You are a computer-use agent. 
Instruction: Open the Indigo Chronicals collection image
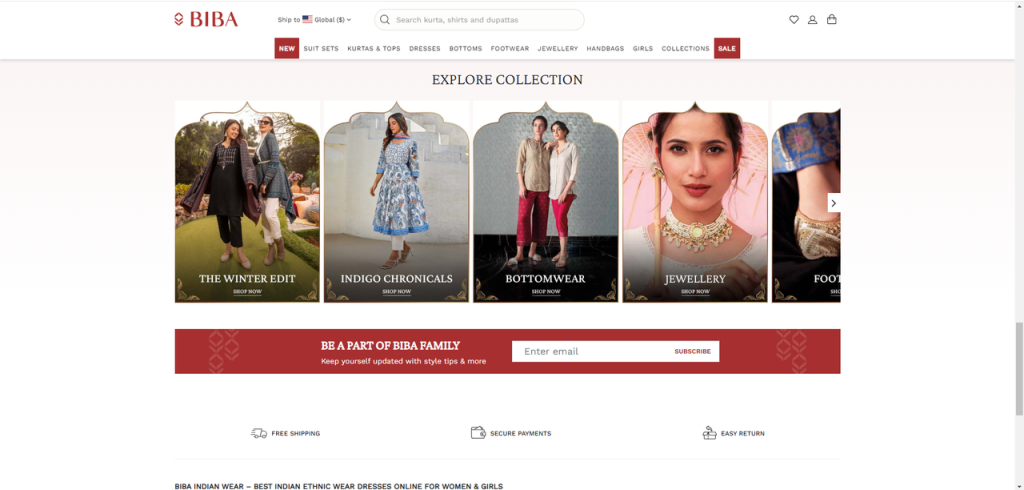[396, 202]
